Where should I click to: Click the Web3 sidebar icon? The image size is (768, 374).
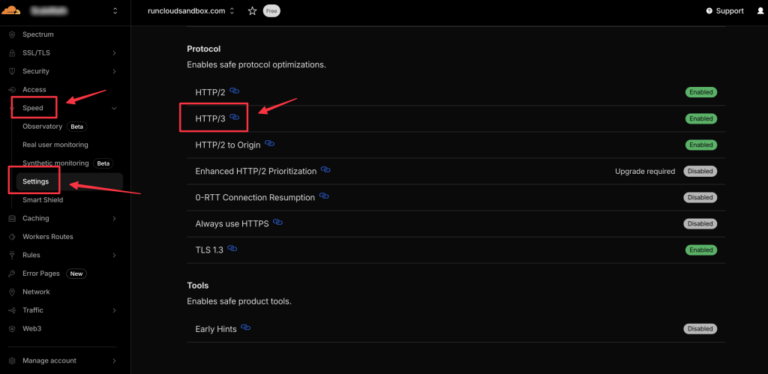point(12,328)
